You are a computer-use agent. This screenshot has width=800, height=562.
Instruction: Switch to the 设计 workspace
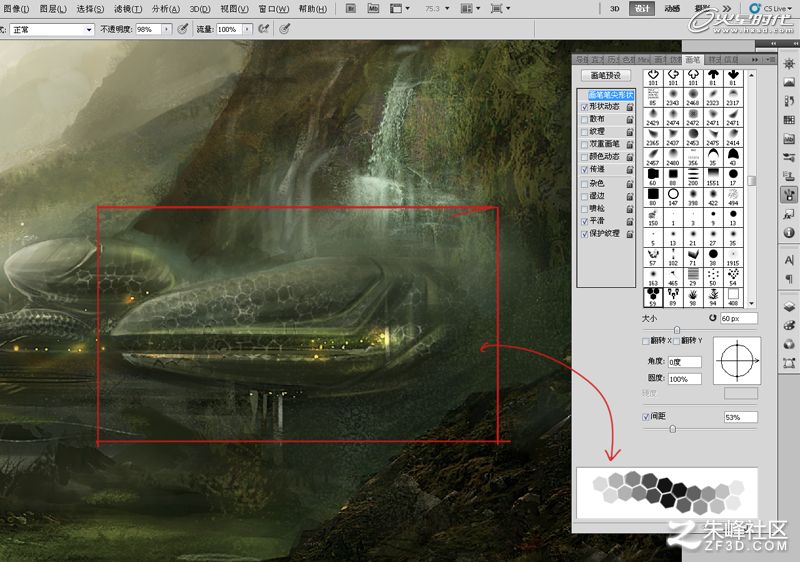(642, 9)
